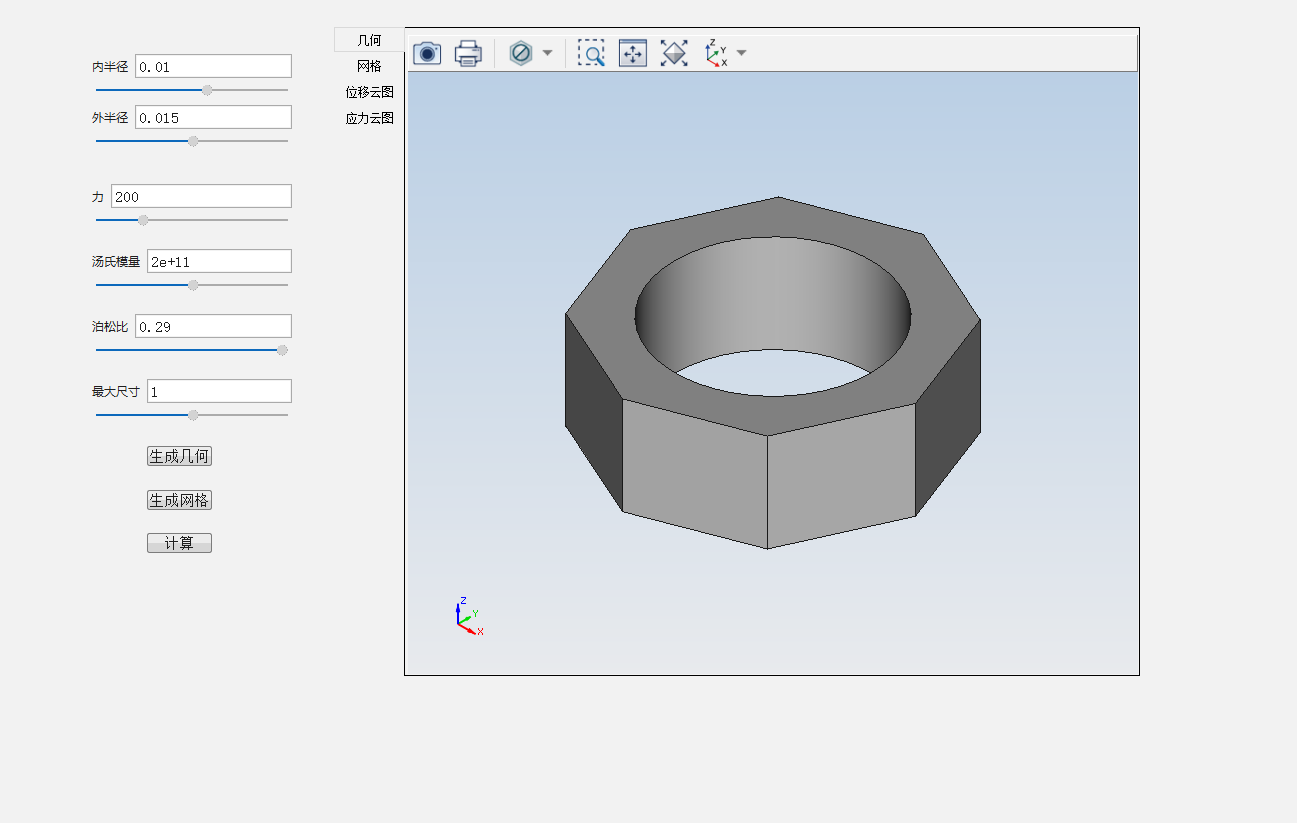Click the pan view icon
This screenshot has width=1297, height=823.
coord(633,53)
